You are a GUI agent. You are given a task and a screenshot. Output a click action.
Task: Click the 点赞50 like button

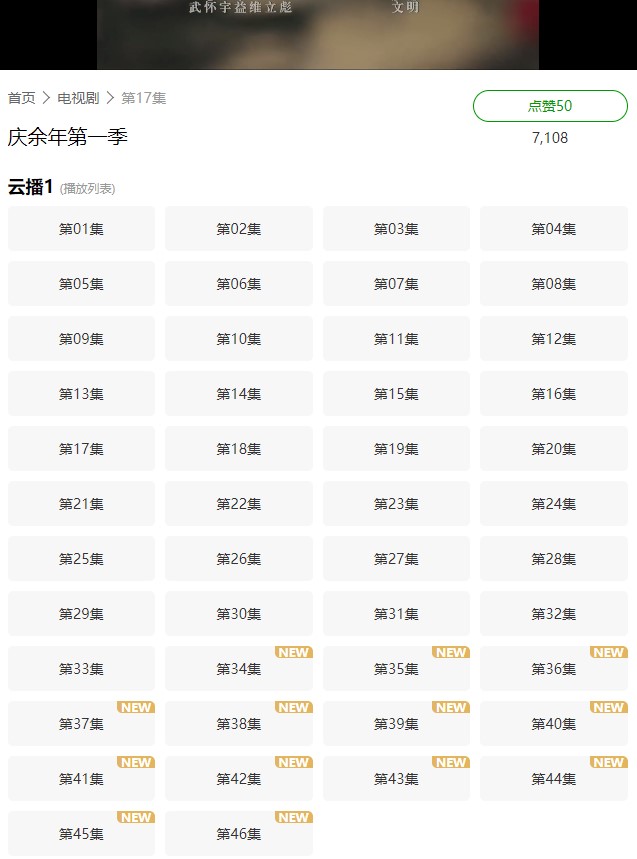coord(550,106)
